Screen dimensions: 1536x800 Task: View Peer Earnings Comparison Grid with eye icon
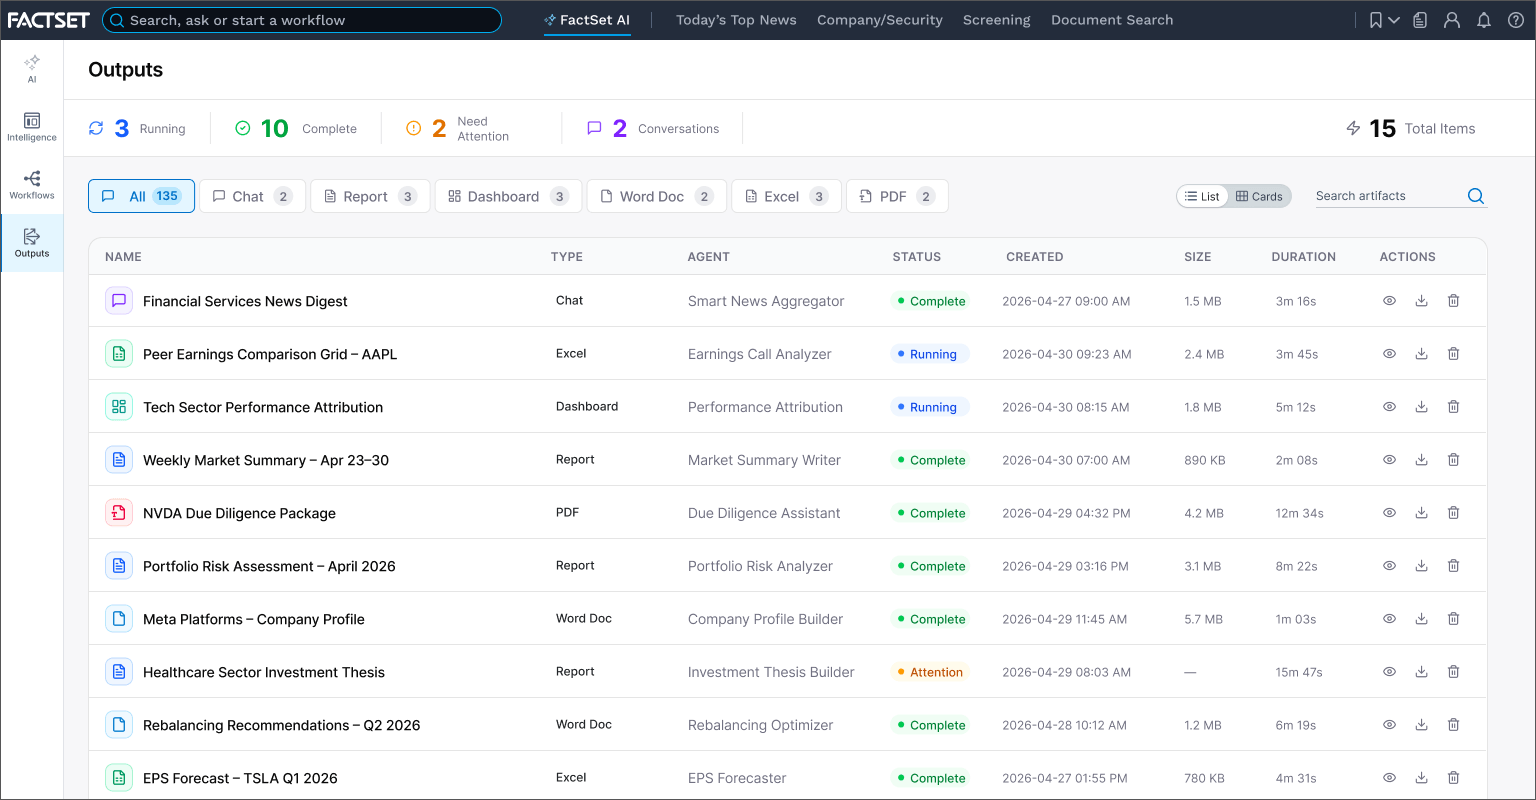[1389, 353]
